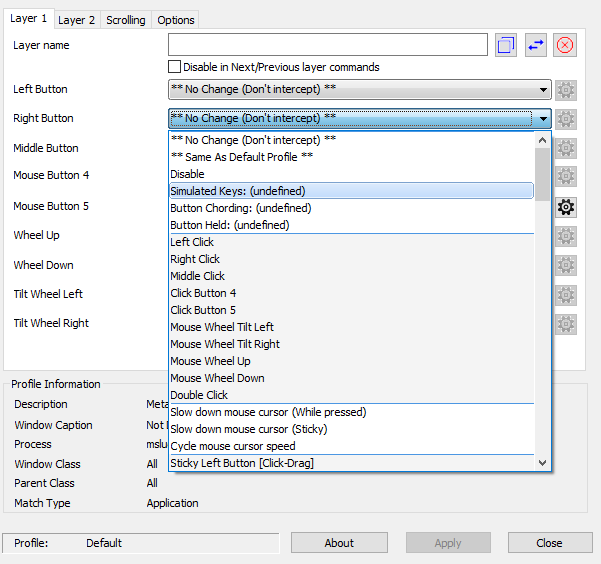This screenshot has height=564, width=601.
Task: Go to the Options tab
Action: (176, 20)
